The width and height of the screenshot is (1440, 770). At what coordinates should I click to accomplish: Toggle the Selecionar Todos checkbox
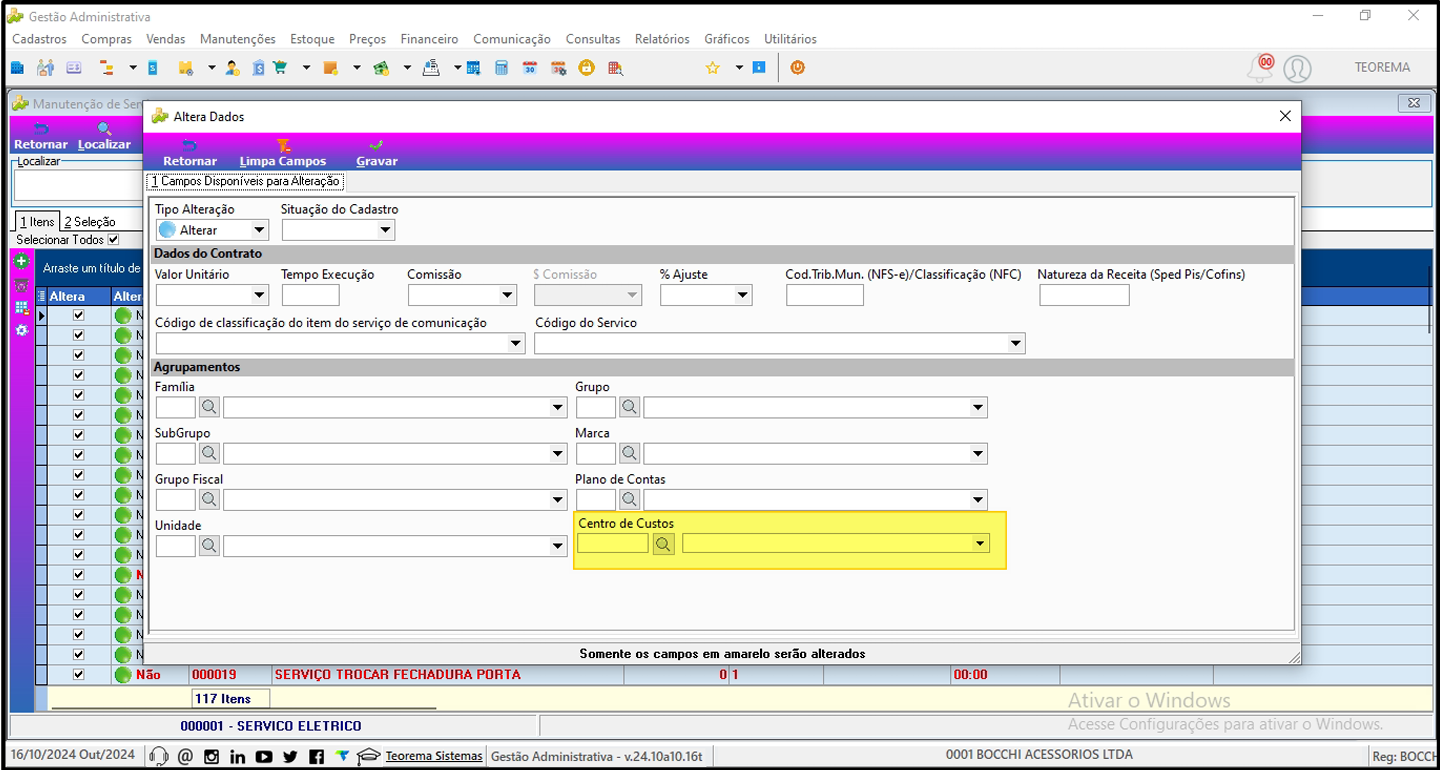(113, 240)
